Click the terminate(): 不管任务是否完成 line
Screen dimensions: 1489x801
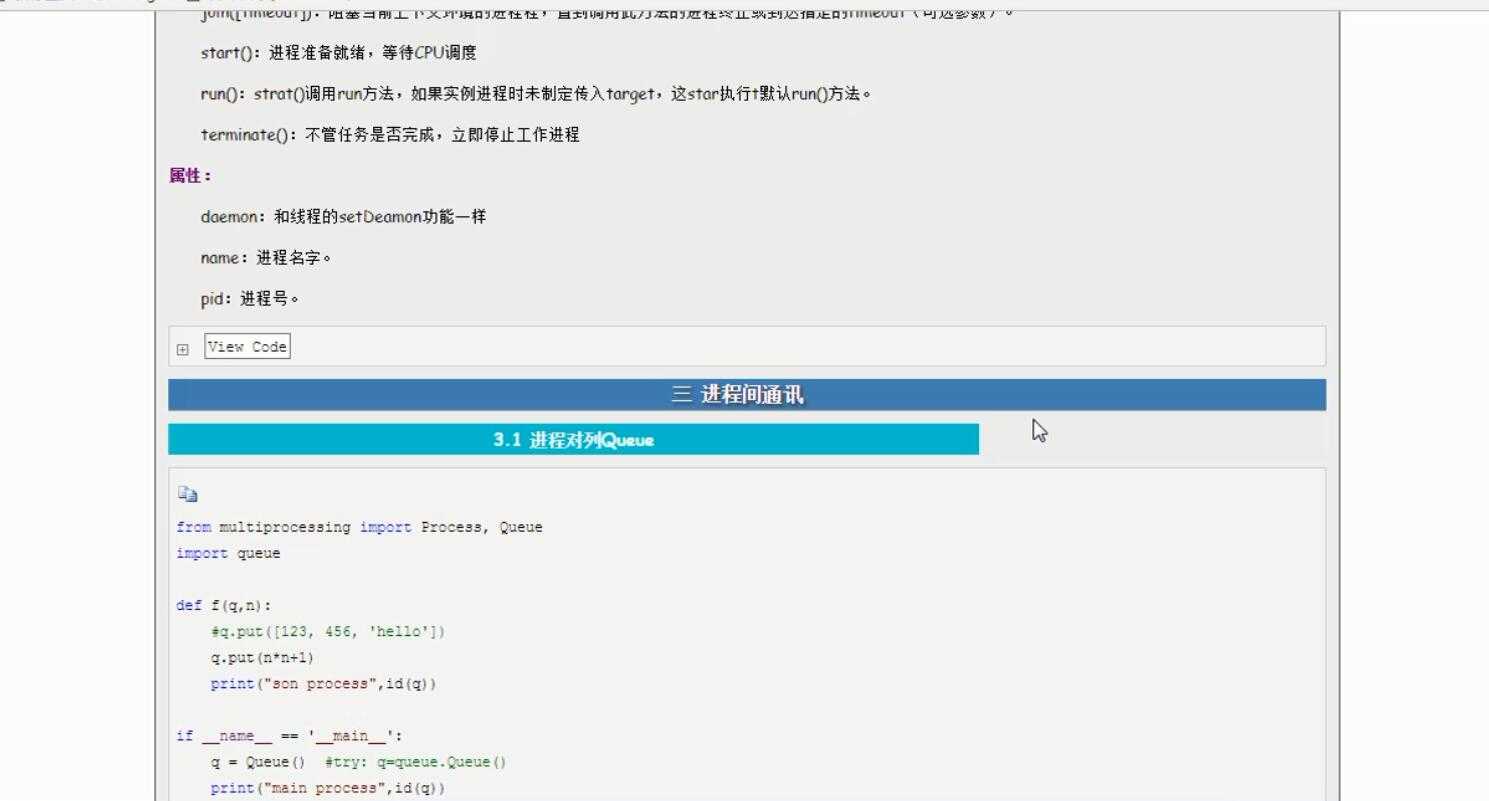click(x=390, y=135)
